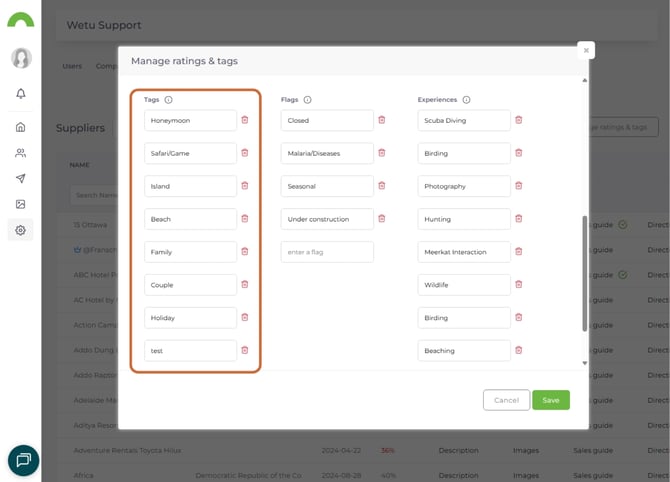Open users icon in sidebar
Image resolution: width=670 pixels, height=482 pixels.
pyautogui.click(x=21, y=153)
